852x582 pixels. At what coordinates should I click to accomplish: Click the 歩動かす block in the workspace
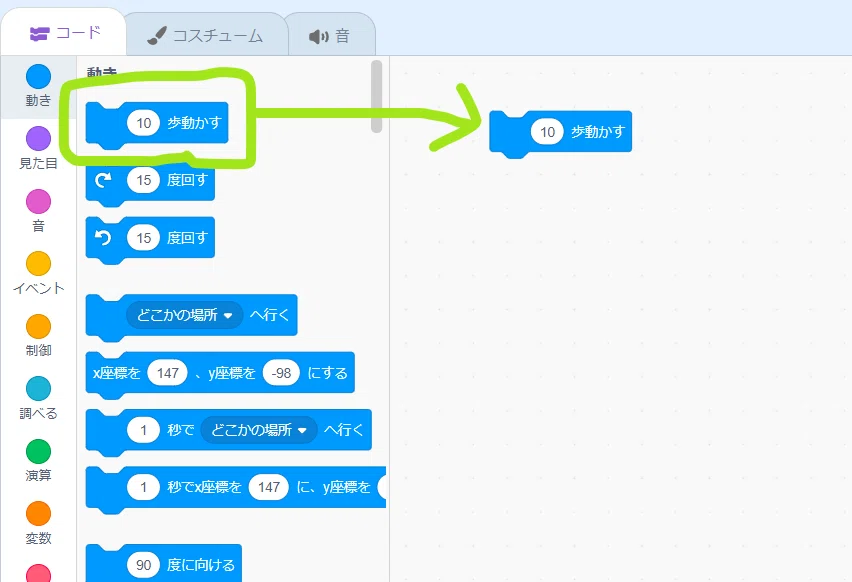[560, 134]
